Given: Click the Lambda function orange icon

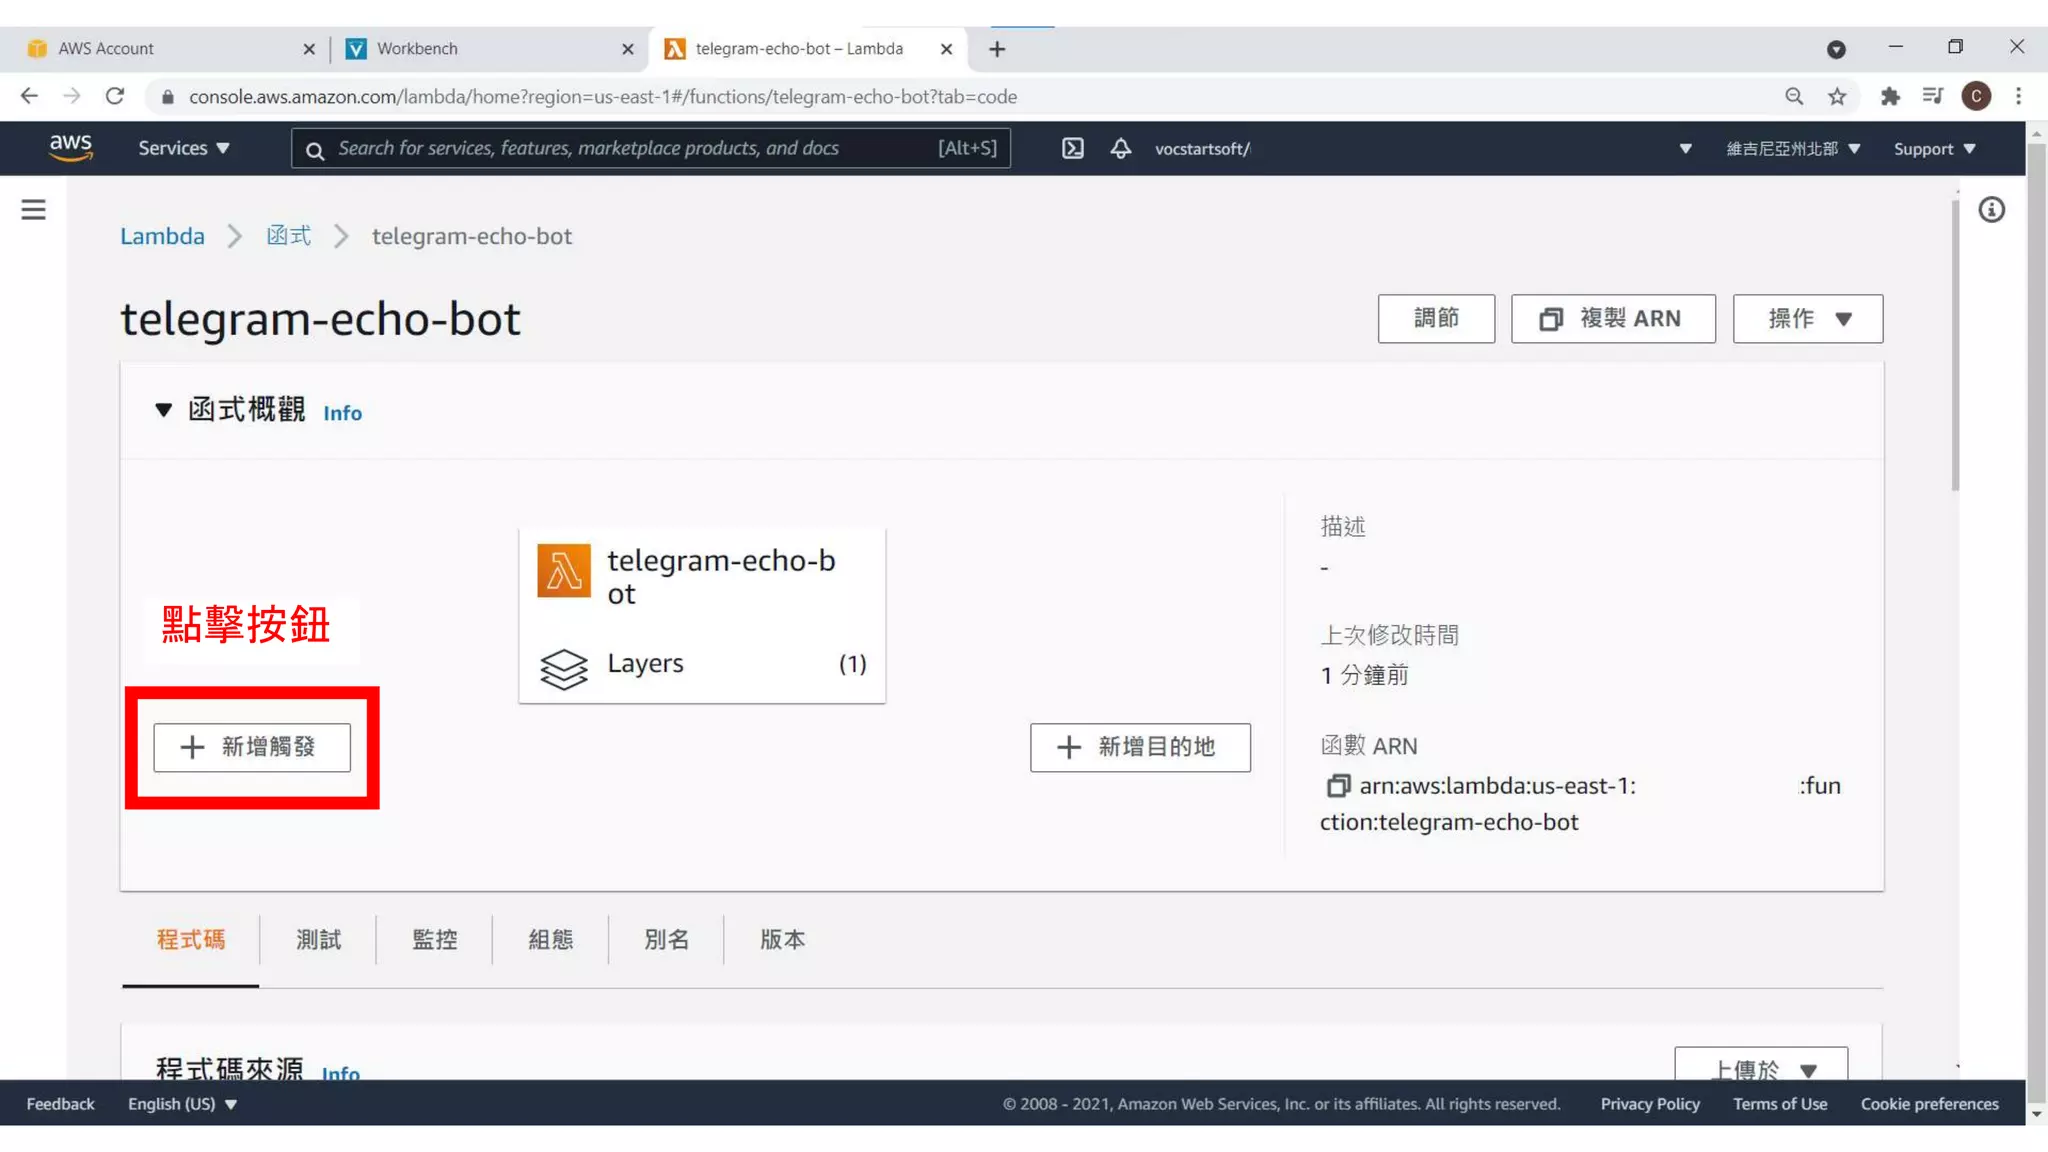Looking at the screenshot, I should point(564,570).
